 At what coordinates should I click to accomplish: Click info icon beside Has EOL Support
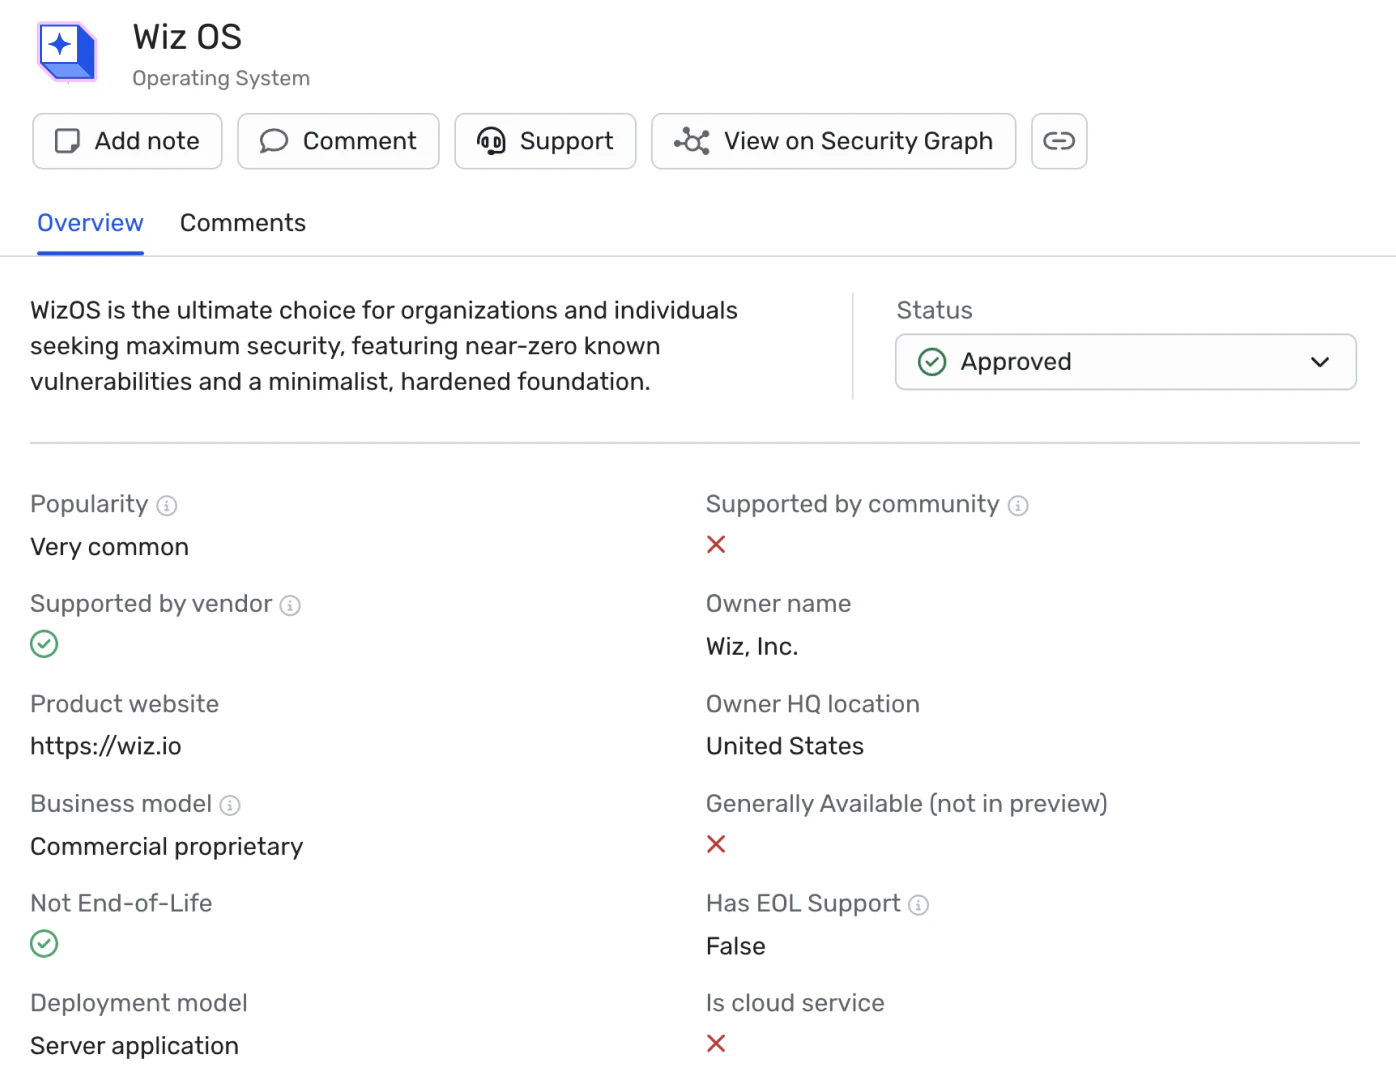coord(918,906)
